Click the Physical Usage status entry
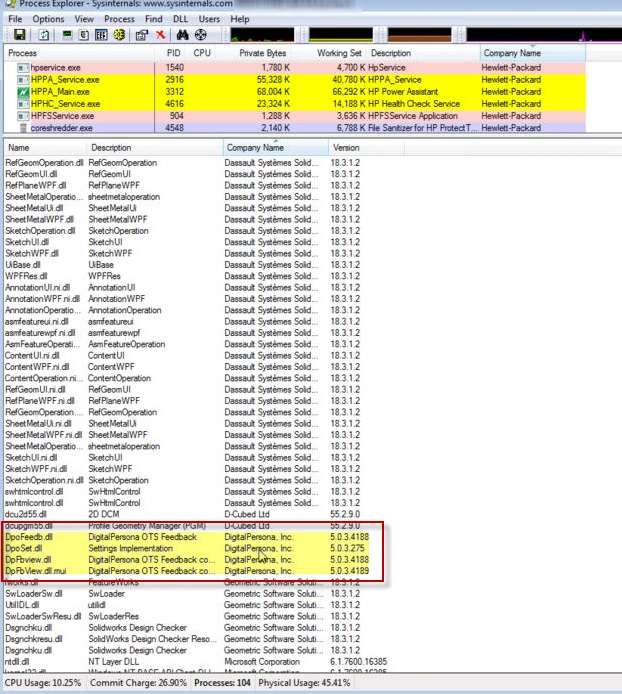 (x=304, y=683)
